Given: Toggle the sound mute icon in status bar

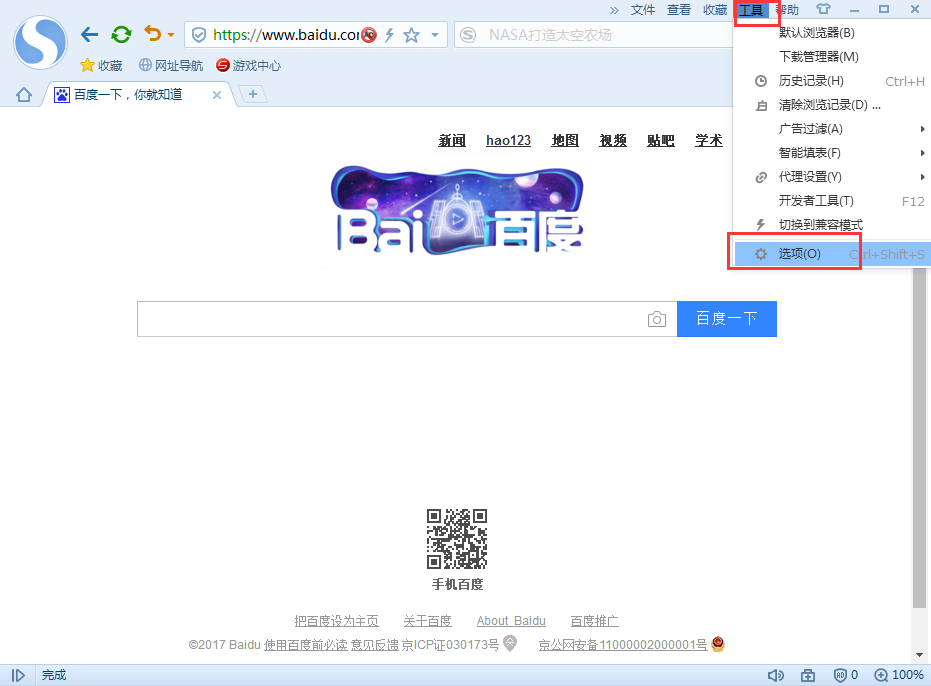Looking at the screenshot, I should pos(775,675).
